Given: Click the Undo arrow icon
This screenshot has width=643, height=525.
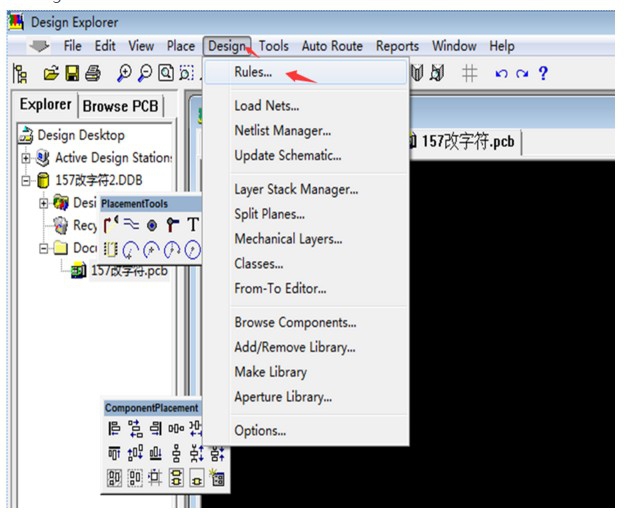Looking at the screenshot, I should point(502,73).
